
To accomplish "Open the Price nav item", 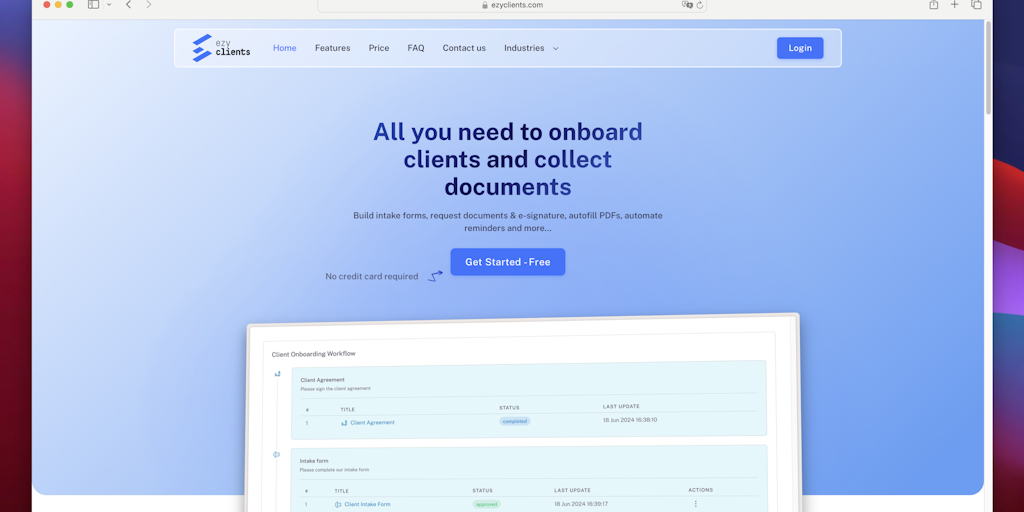I will coord(379,48).
